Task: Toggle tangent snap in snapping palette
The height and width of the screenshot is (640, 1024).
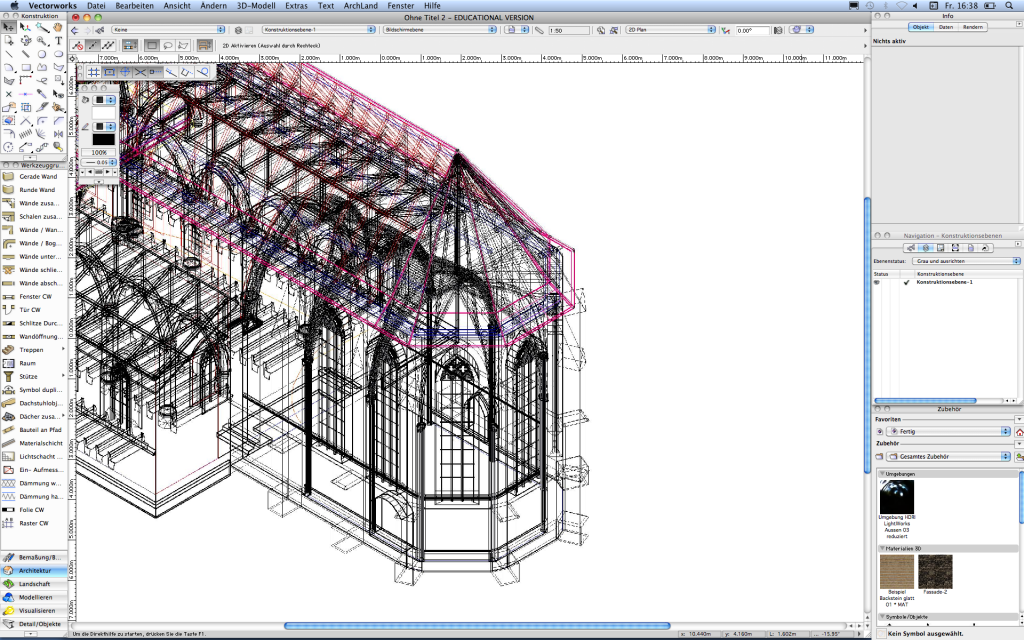Action: [x=202, y=72]
